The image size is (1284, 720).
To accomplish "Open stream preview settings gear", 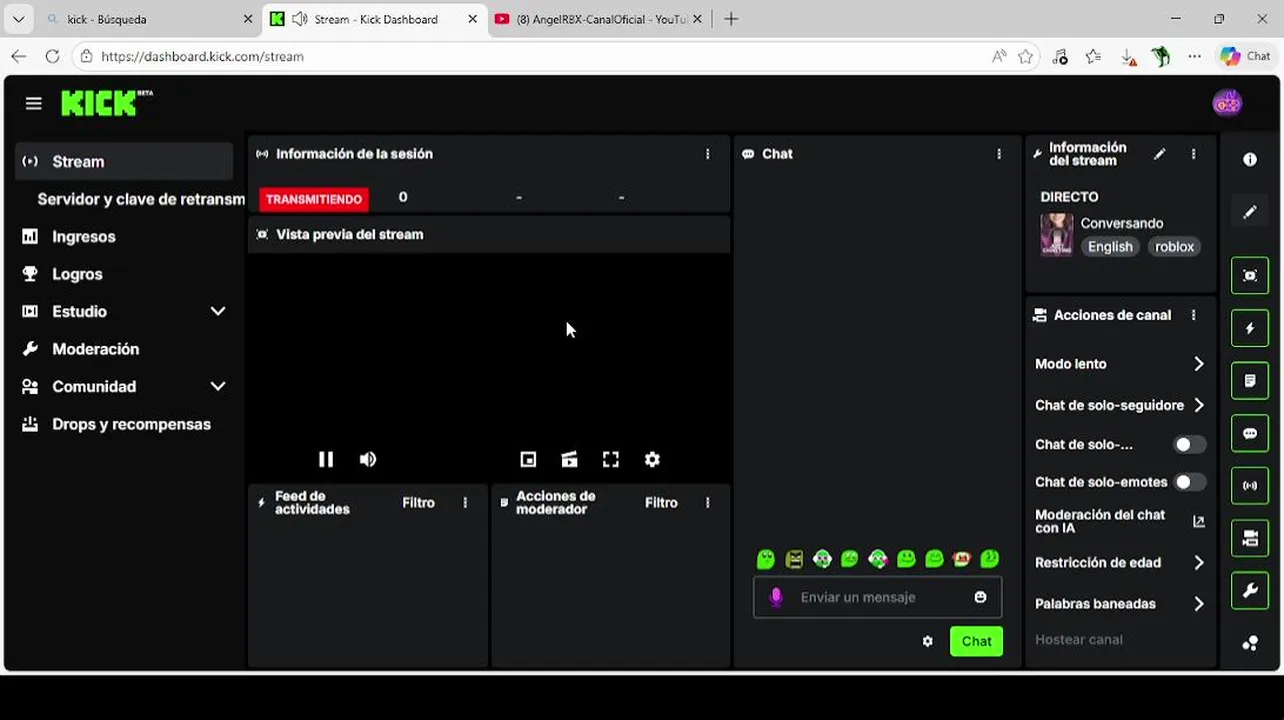I will (x=652, y=459).
